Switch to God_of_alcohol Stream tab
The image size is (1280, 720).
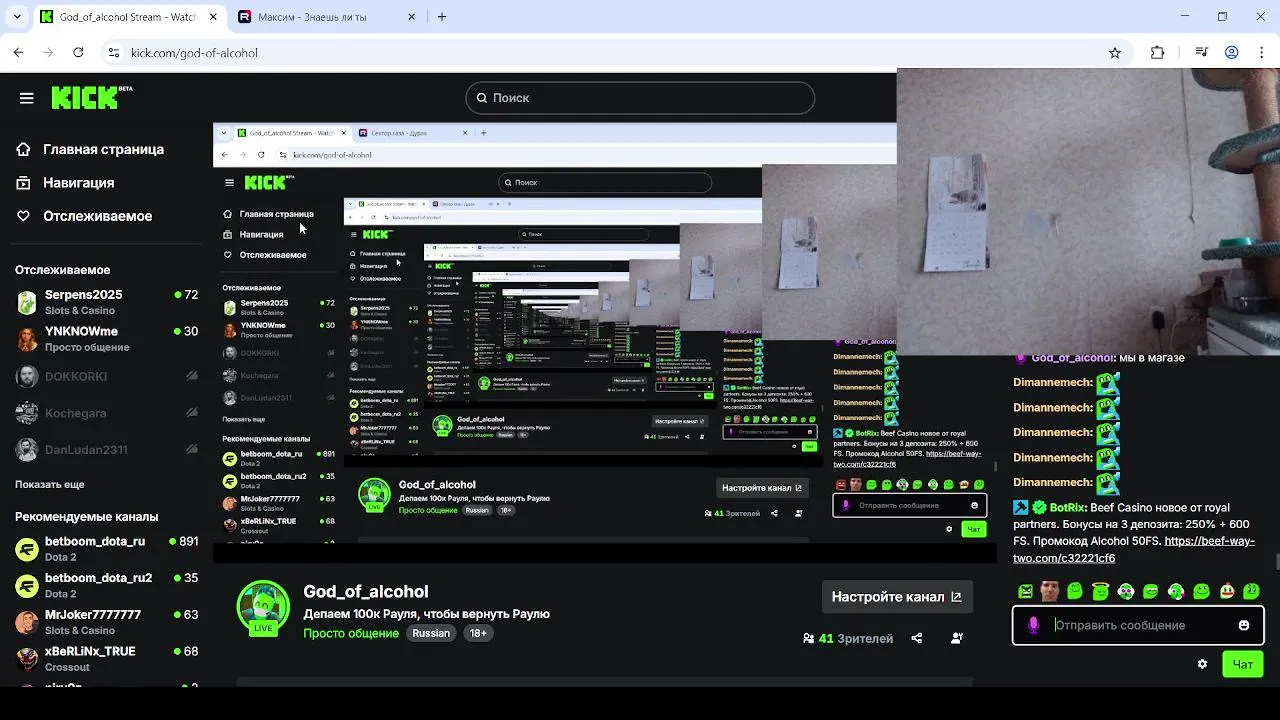pos(128,17)
